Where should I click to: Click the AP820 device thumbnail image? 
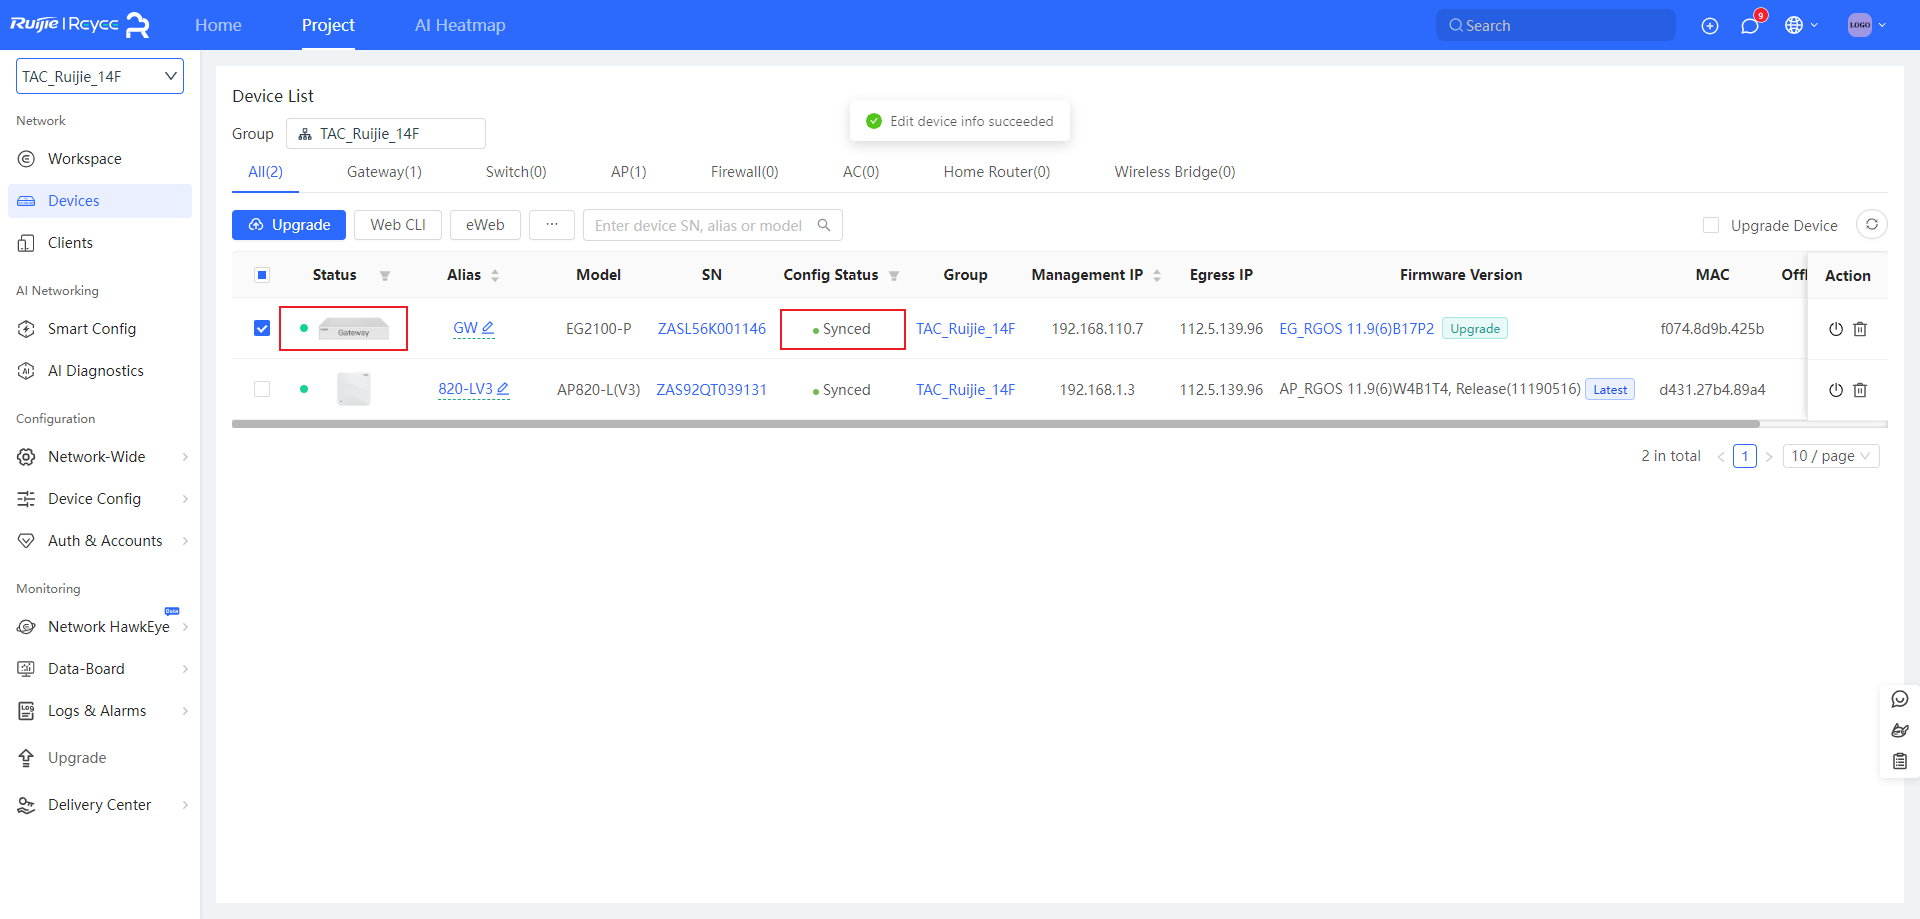pyautogui.click(x=354, y=389)
